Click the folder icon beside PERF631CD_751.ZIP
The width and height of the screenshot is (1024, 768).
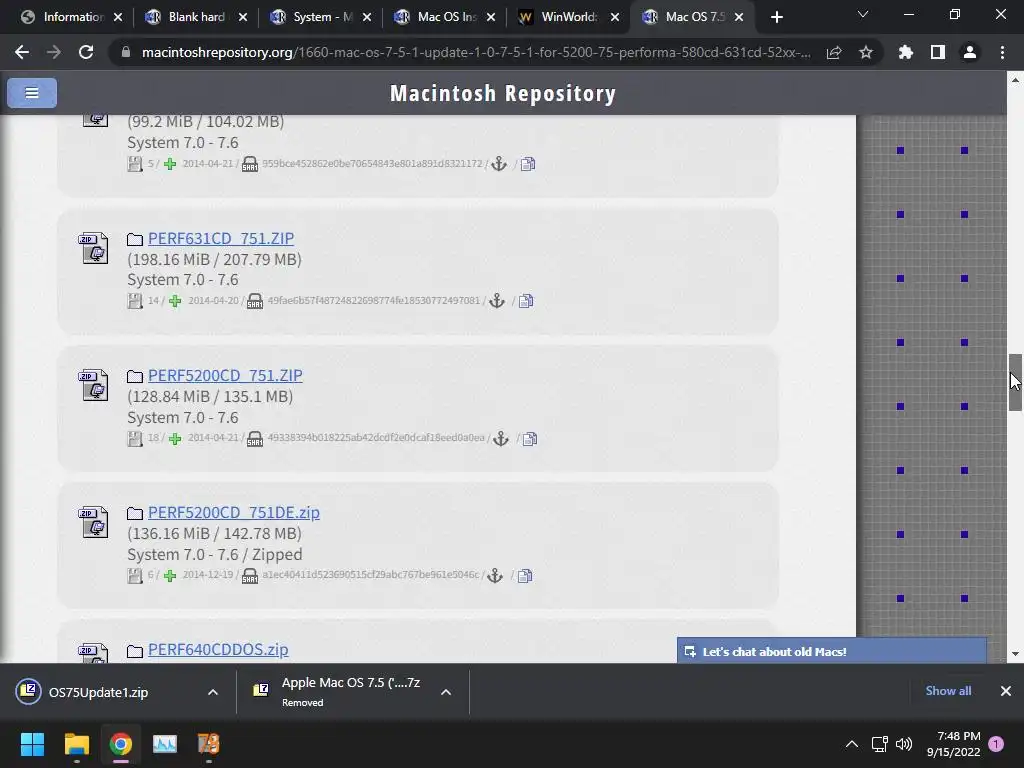(135, 239)
